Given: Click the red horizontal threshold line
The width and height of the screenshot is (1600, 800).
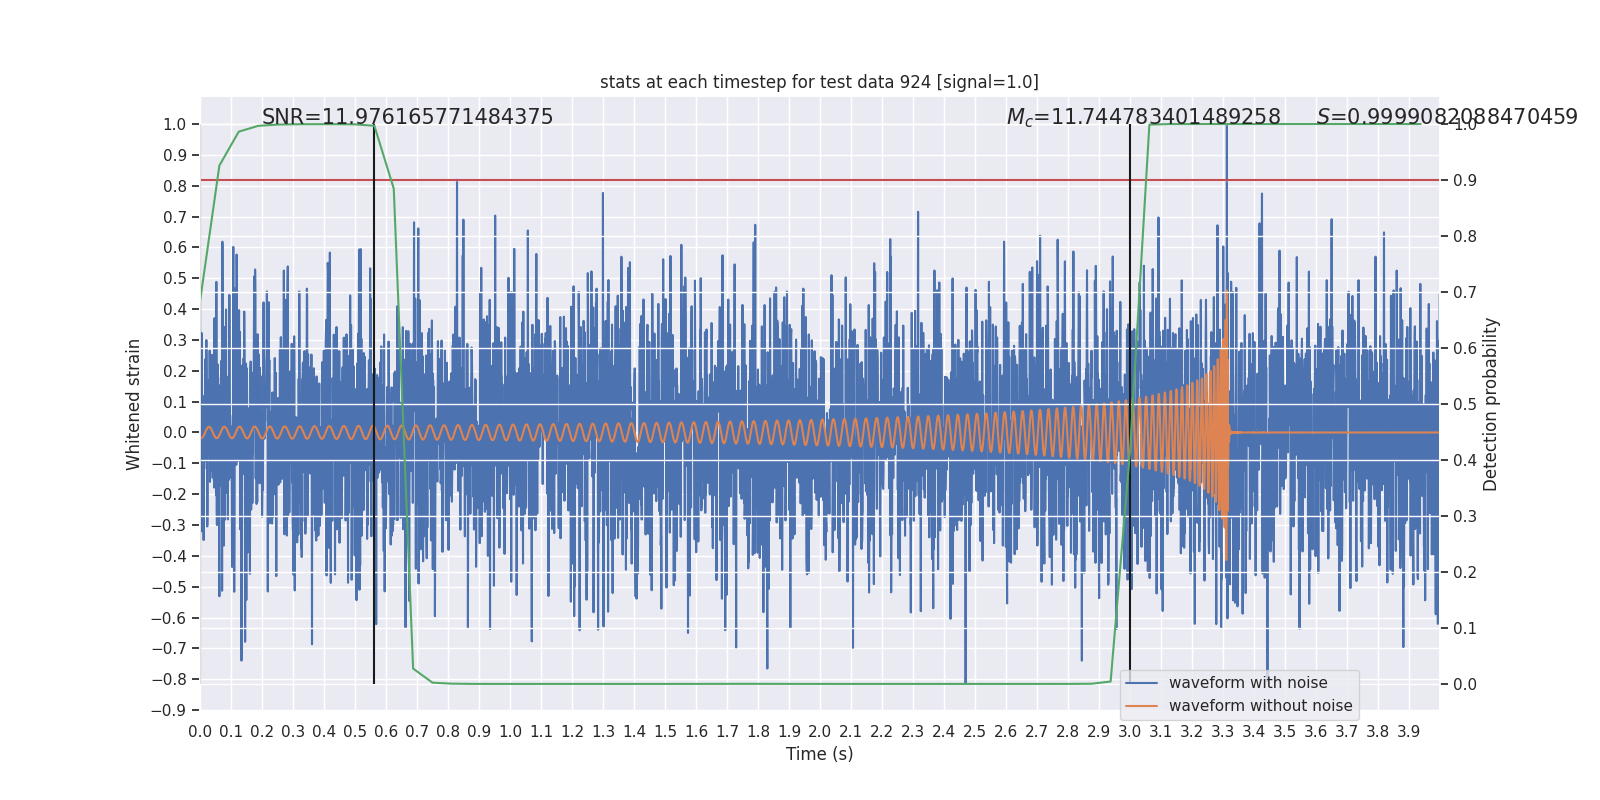Looking at the screenshot, I should pyautogui.click(x=819, y=180).
